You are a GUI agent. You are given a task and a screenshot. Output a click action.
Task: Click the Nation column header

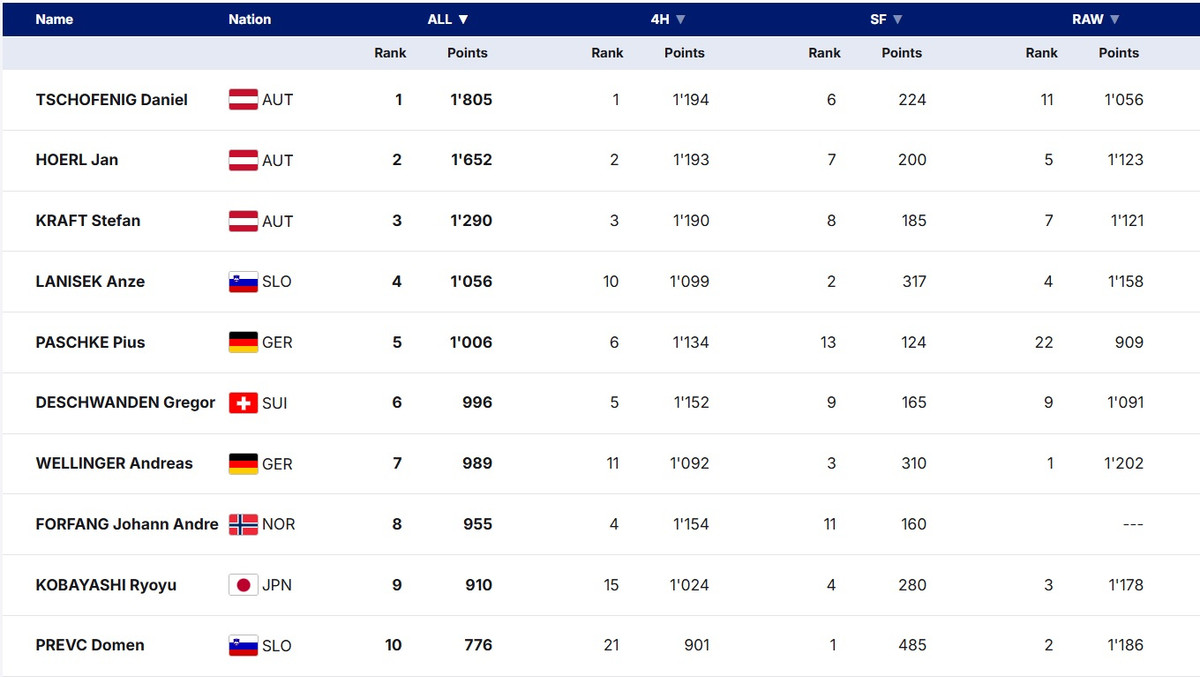pyautogui.click(x=249, y=19)
